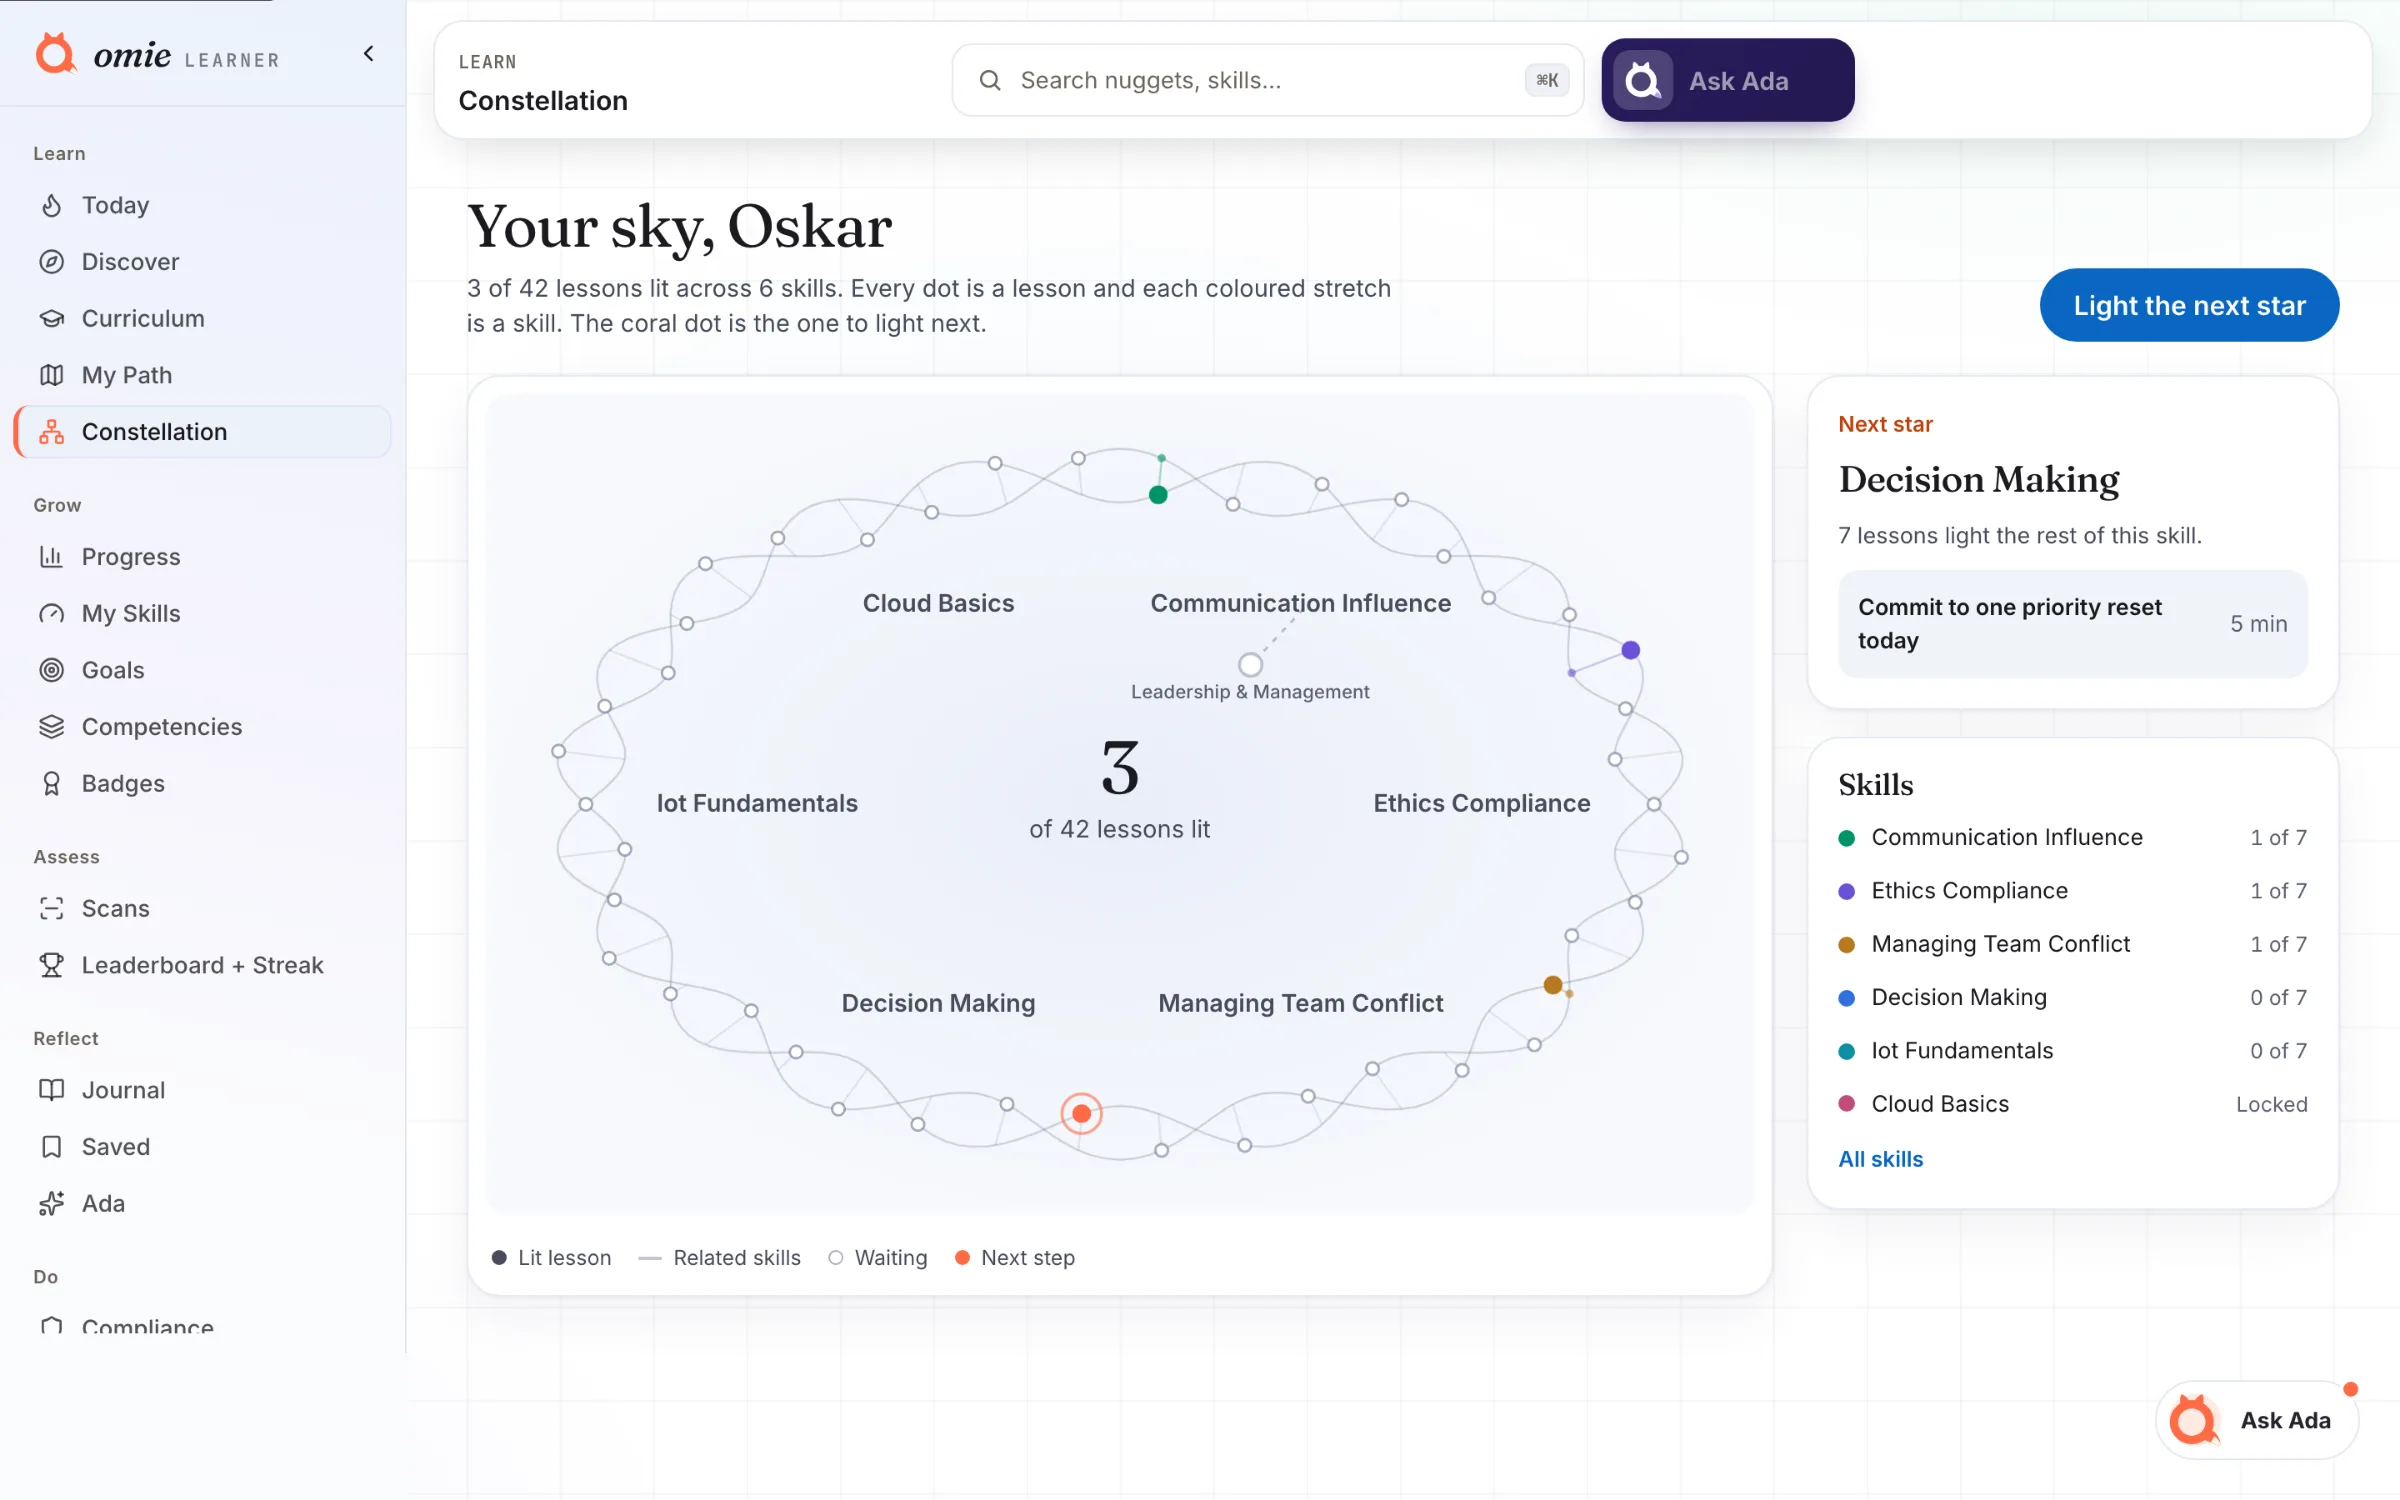
Task: Click the magnifier icon in search bar
Action: point(990,80)
